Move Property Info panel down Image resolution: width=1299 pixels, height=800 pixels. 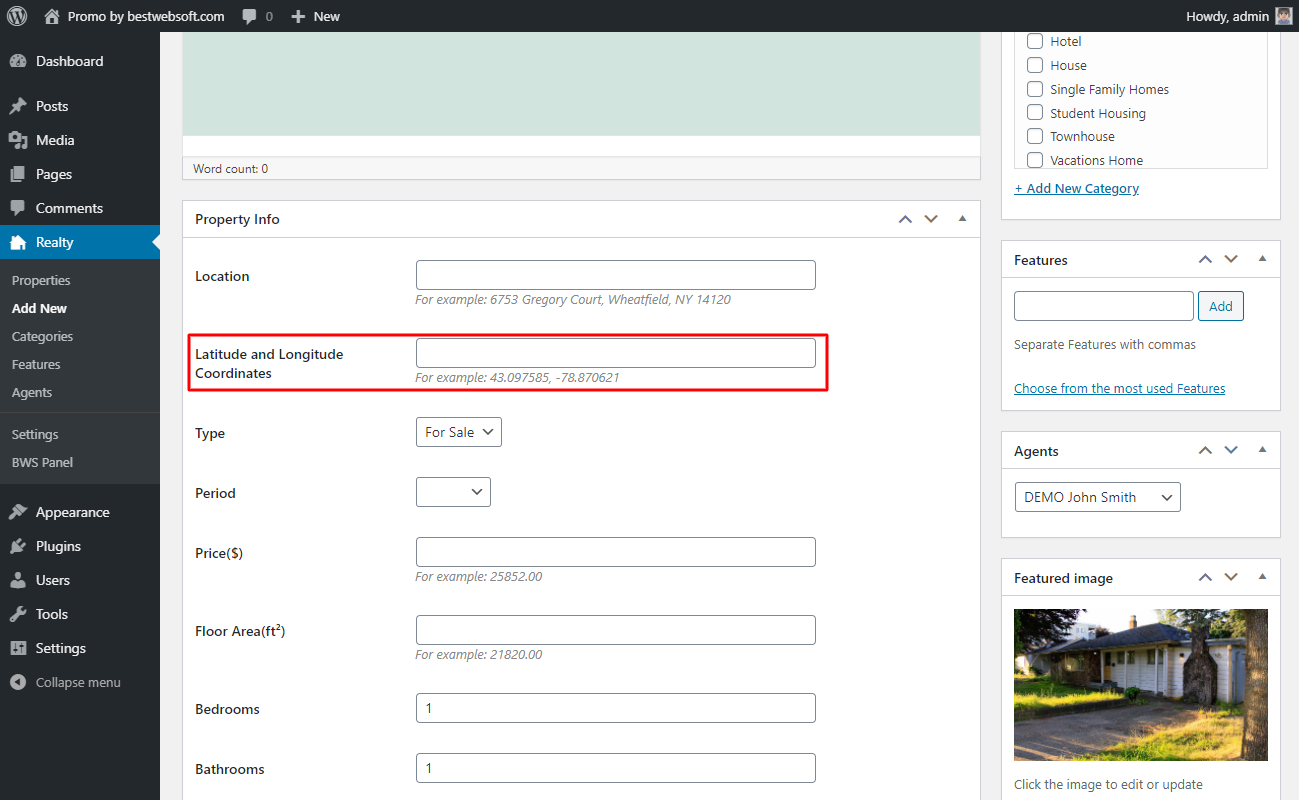click(x=931, y=219)
